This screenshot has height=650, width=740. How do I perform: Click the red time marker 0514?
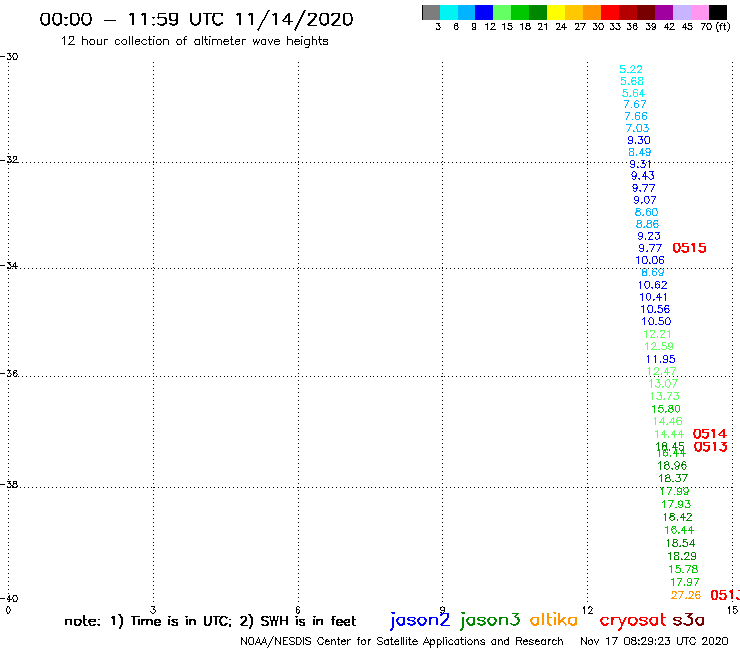pos(710,433)
